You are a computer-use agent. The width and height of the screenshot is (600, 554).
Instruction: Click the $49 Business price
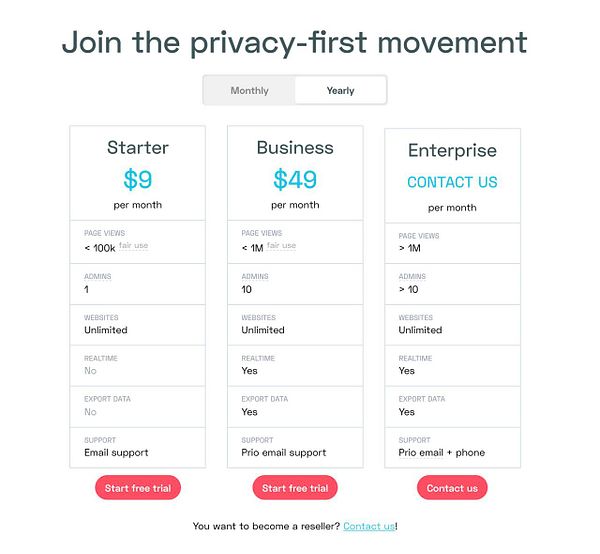click(x=295, y=180)
